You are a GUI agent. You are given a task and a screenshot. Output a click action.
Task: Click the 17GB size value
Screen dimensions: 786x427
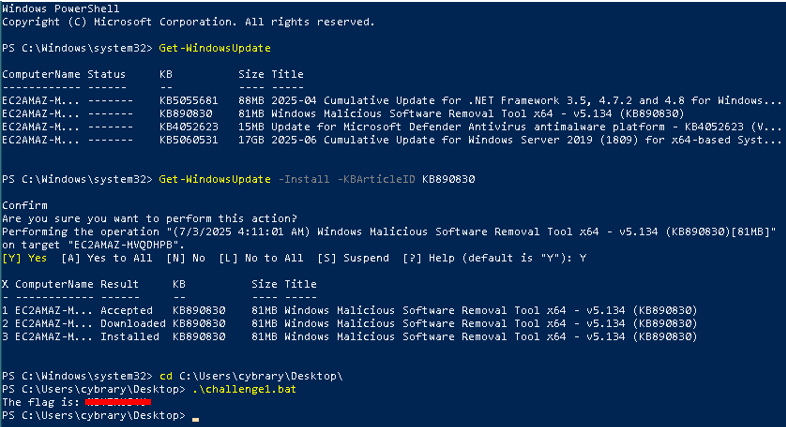tap(250, 139)
